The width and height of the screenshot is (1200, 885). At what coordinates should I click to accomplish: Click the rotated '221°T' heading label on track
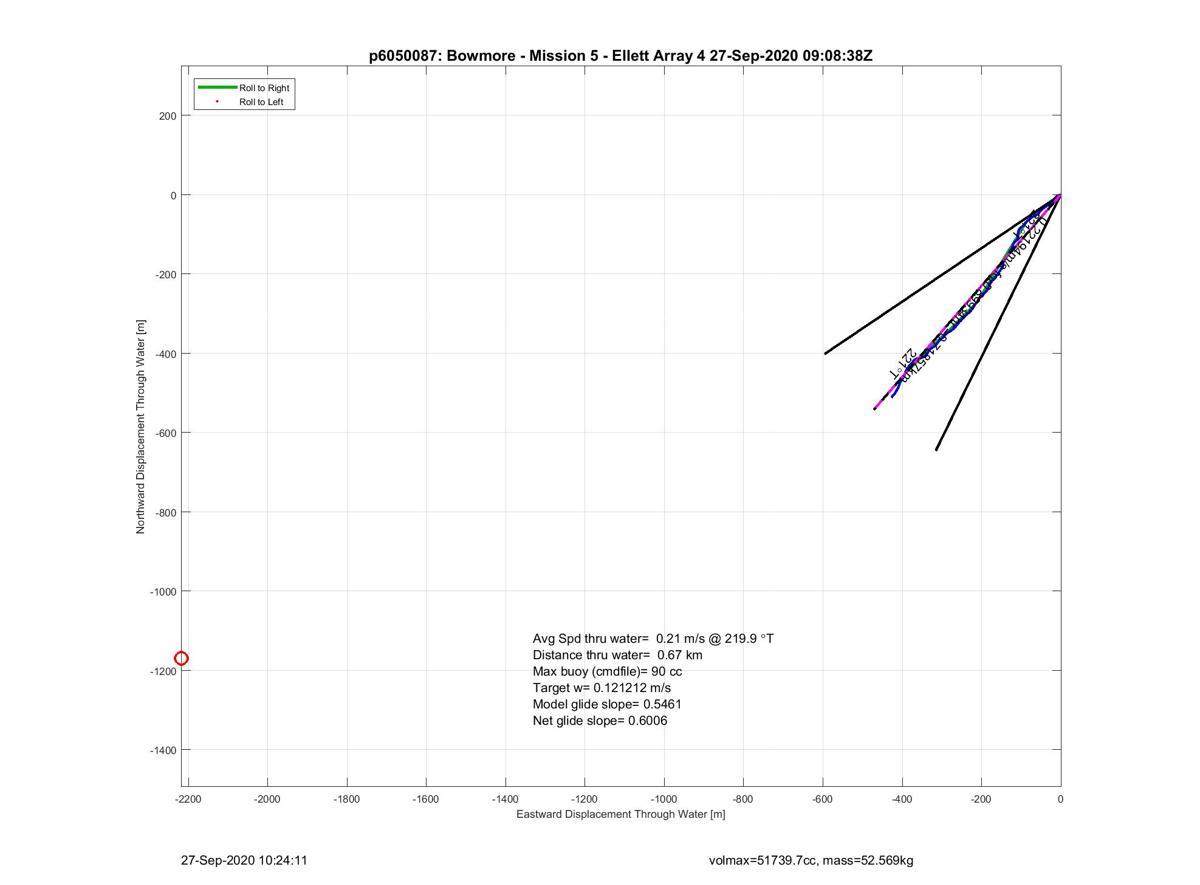pos(904,364)
